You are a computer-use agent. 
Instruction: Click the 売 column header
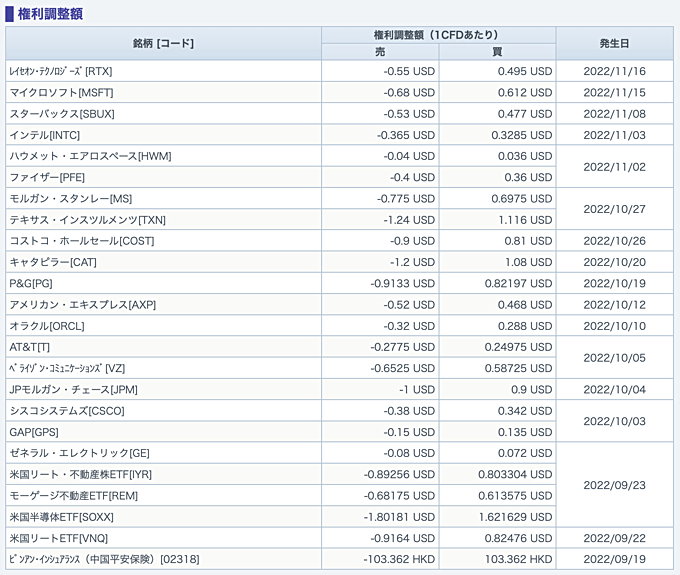[x=380, y=52]
